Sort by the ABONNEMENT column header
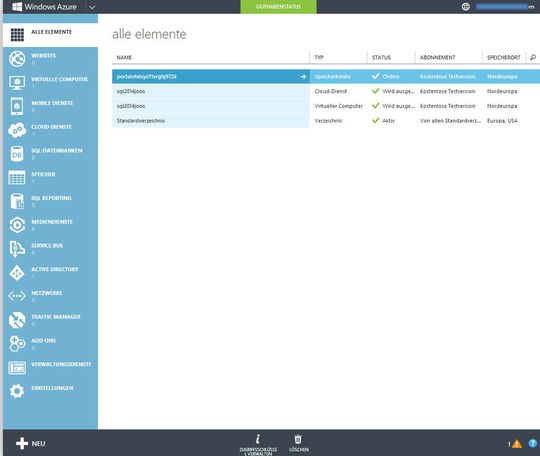This screenshot has height=456, width=540. 437,58
